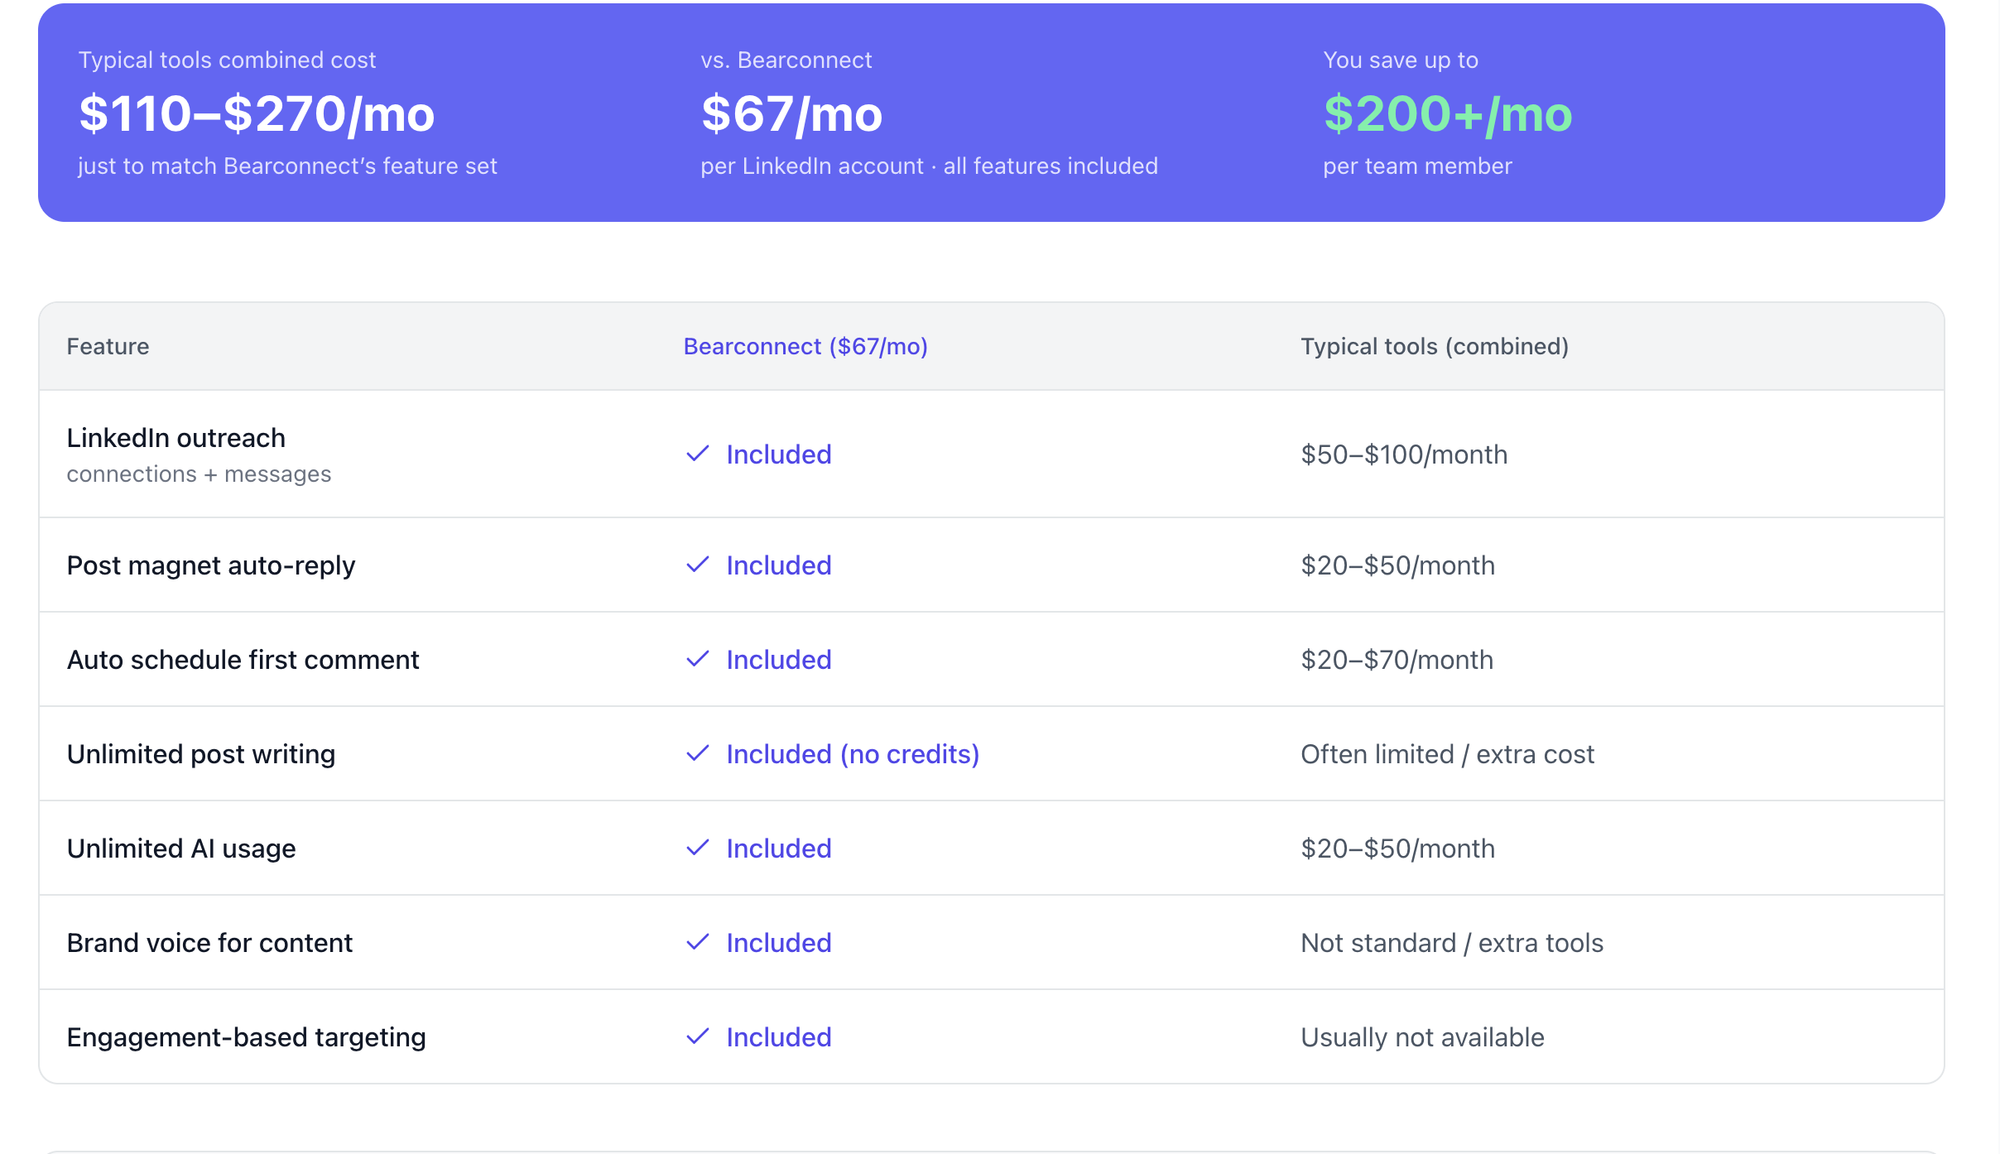This screenshot has width=2000, height=1154.
Task: Select "Included" in the Engagement-based targeting row
Action: [x=779, y=1037]
